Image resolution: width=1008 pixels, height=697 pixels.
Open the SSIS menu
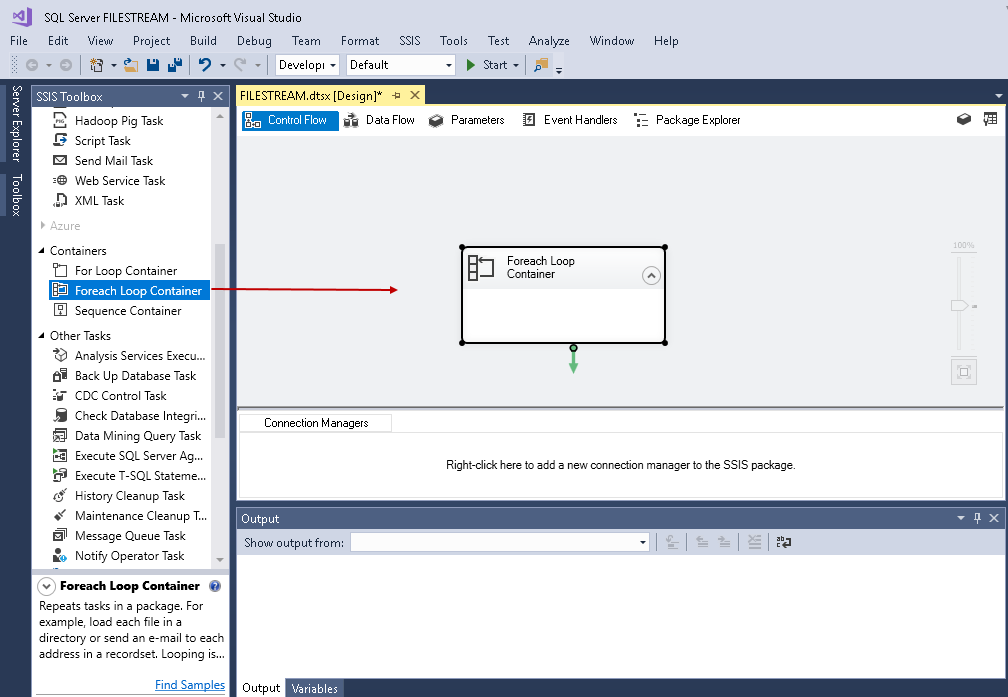point(410,41)
